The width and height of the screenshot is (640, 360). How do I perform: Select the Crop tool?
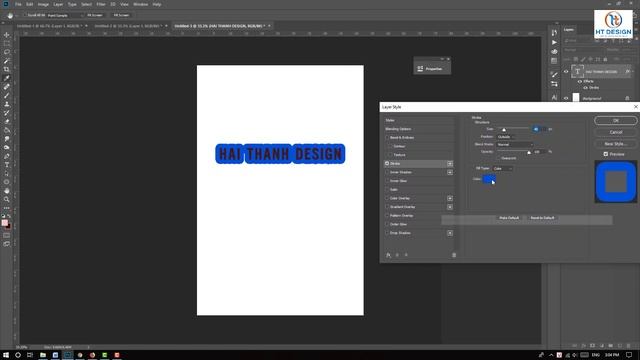pyautogui.click(x=7, y=69)
